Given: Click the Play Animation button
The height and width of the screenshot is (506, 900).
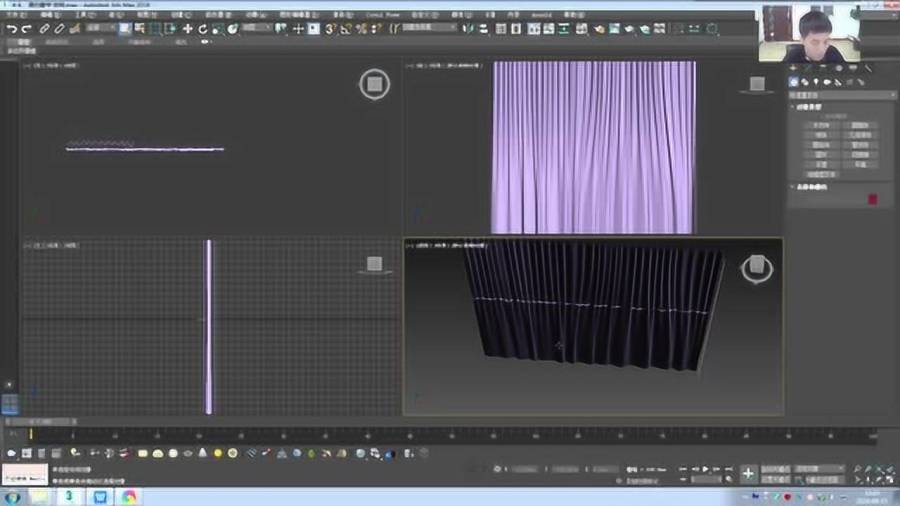Looking at the screenshot, I should click(706, 469).
